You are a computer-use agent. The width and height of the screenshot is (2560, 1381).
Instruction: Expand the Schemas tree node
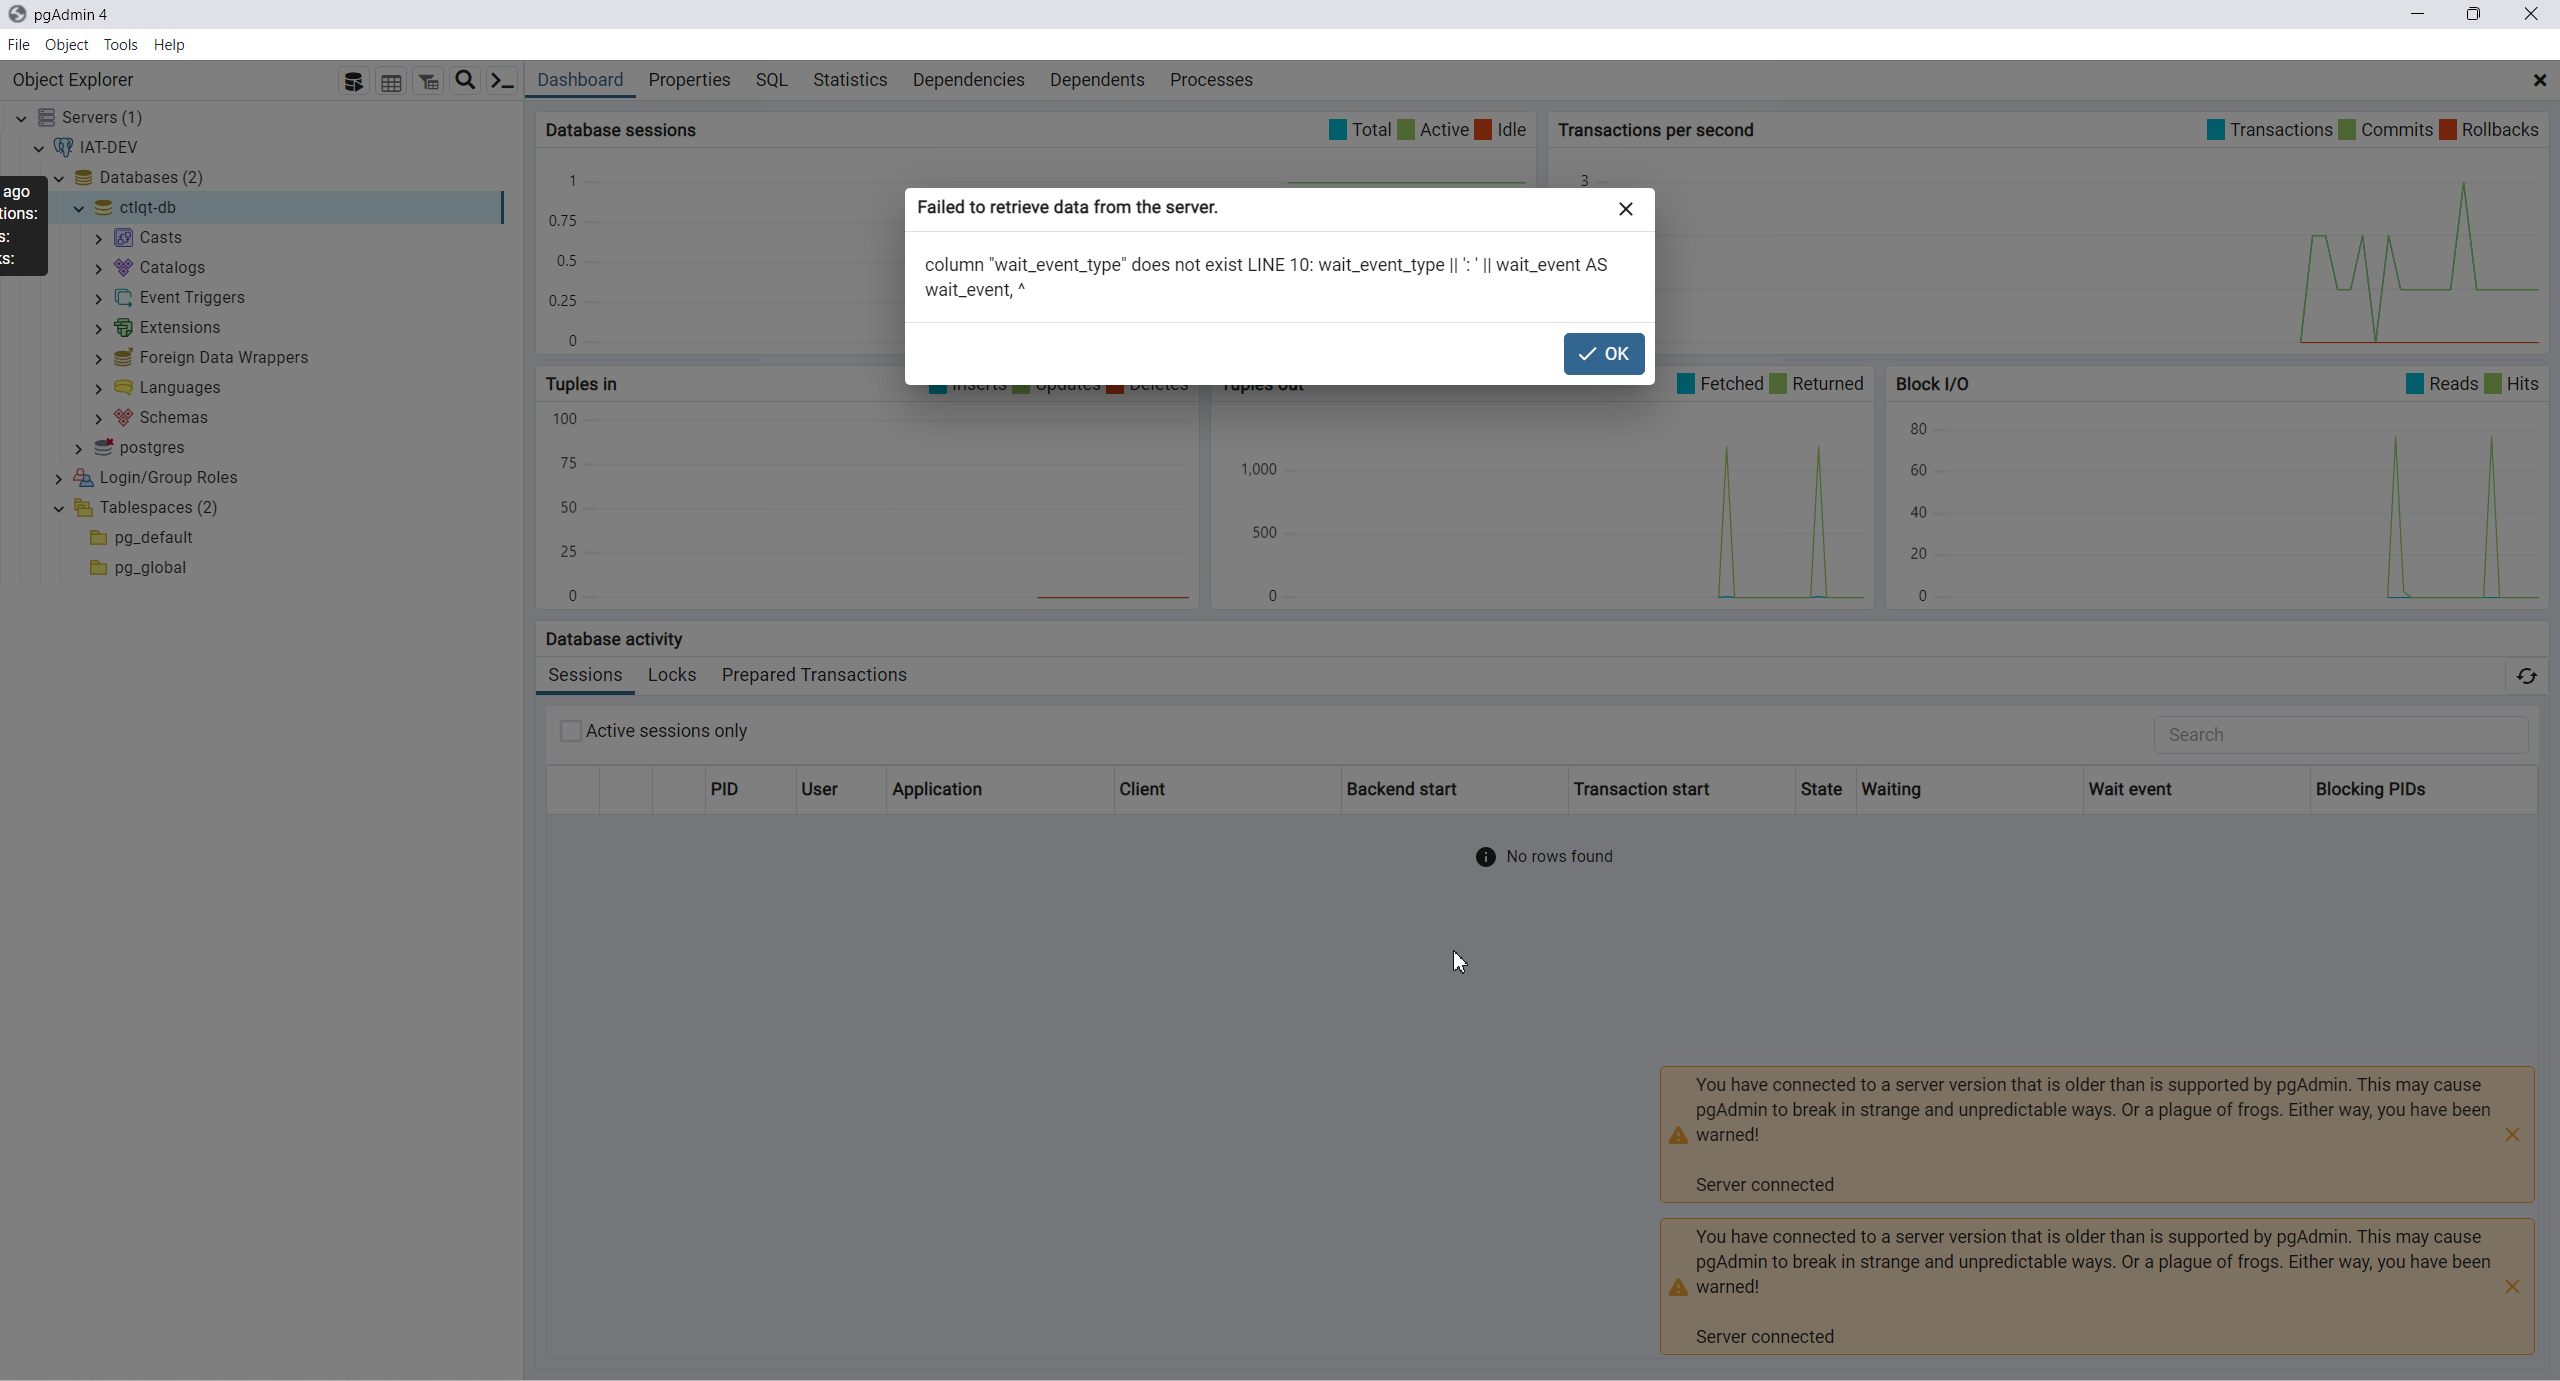point(99,417)
